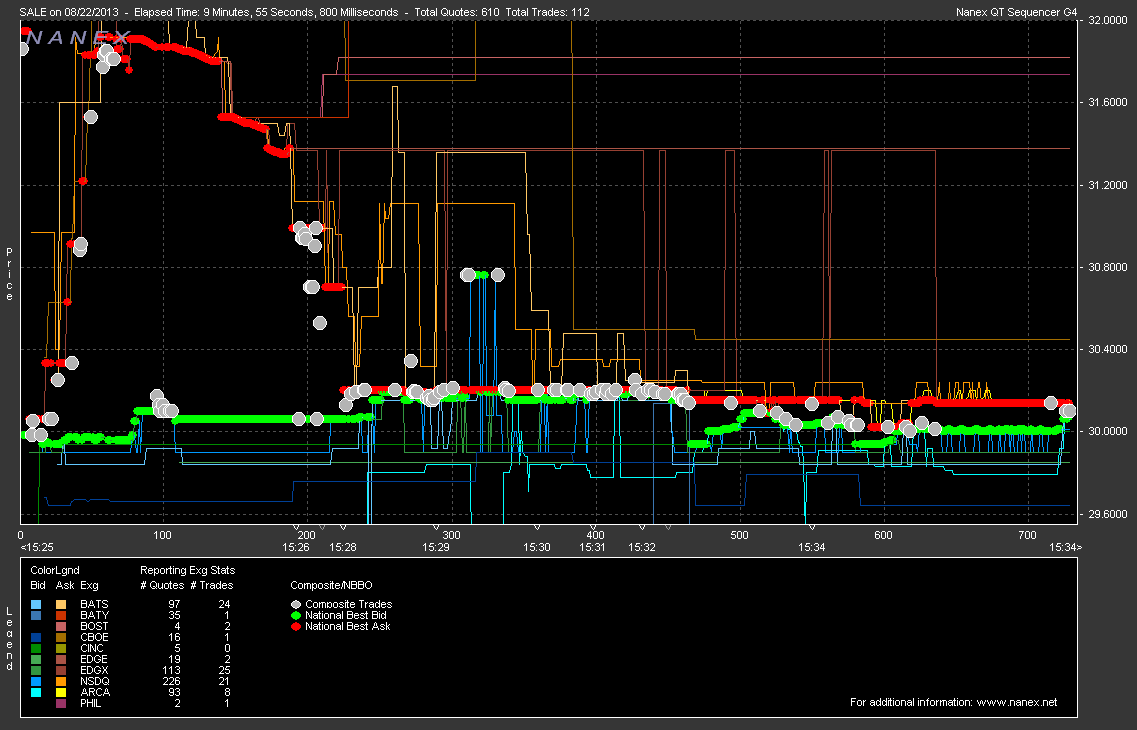
Task: Click the 500 x-axis tick label
Action: click(739, 535)
